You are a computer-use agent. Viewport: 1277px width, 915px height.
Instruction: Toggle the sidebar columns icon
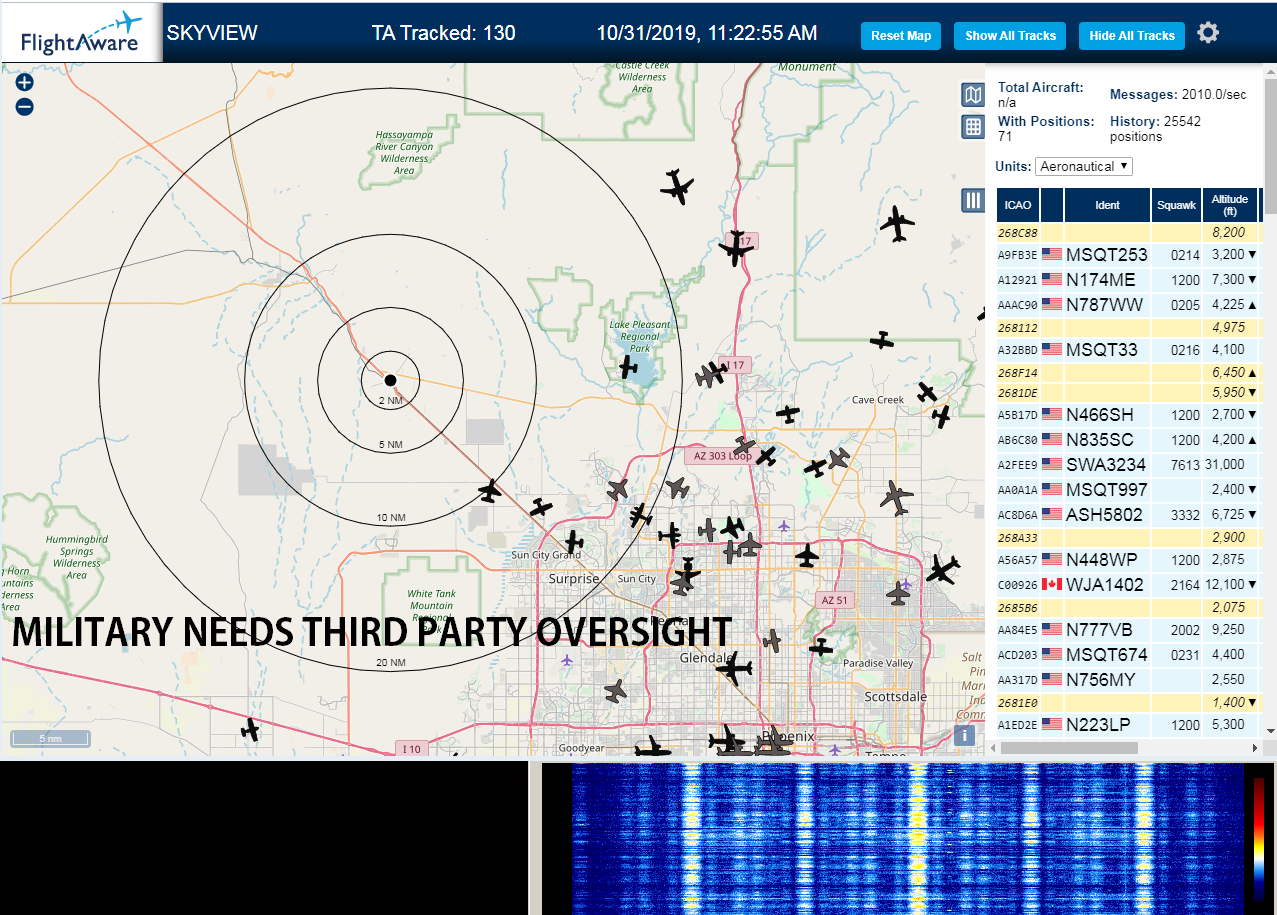[x=973, y=200]
